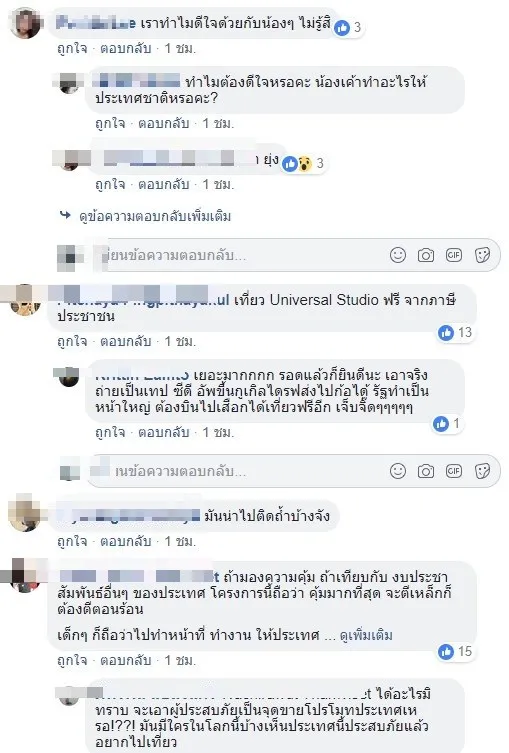
Task: View like and wow reactions on ยุ่ง reply
Action: tap(303, 164)
